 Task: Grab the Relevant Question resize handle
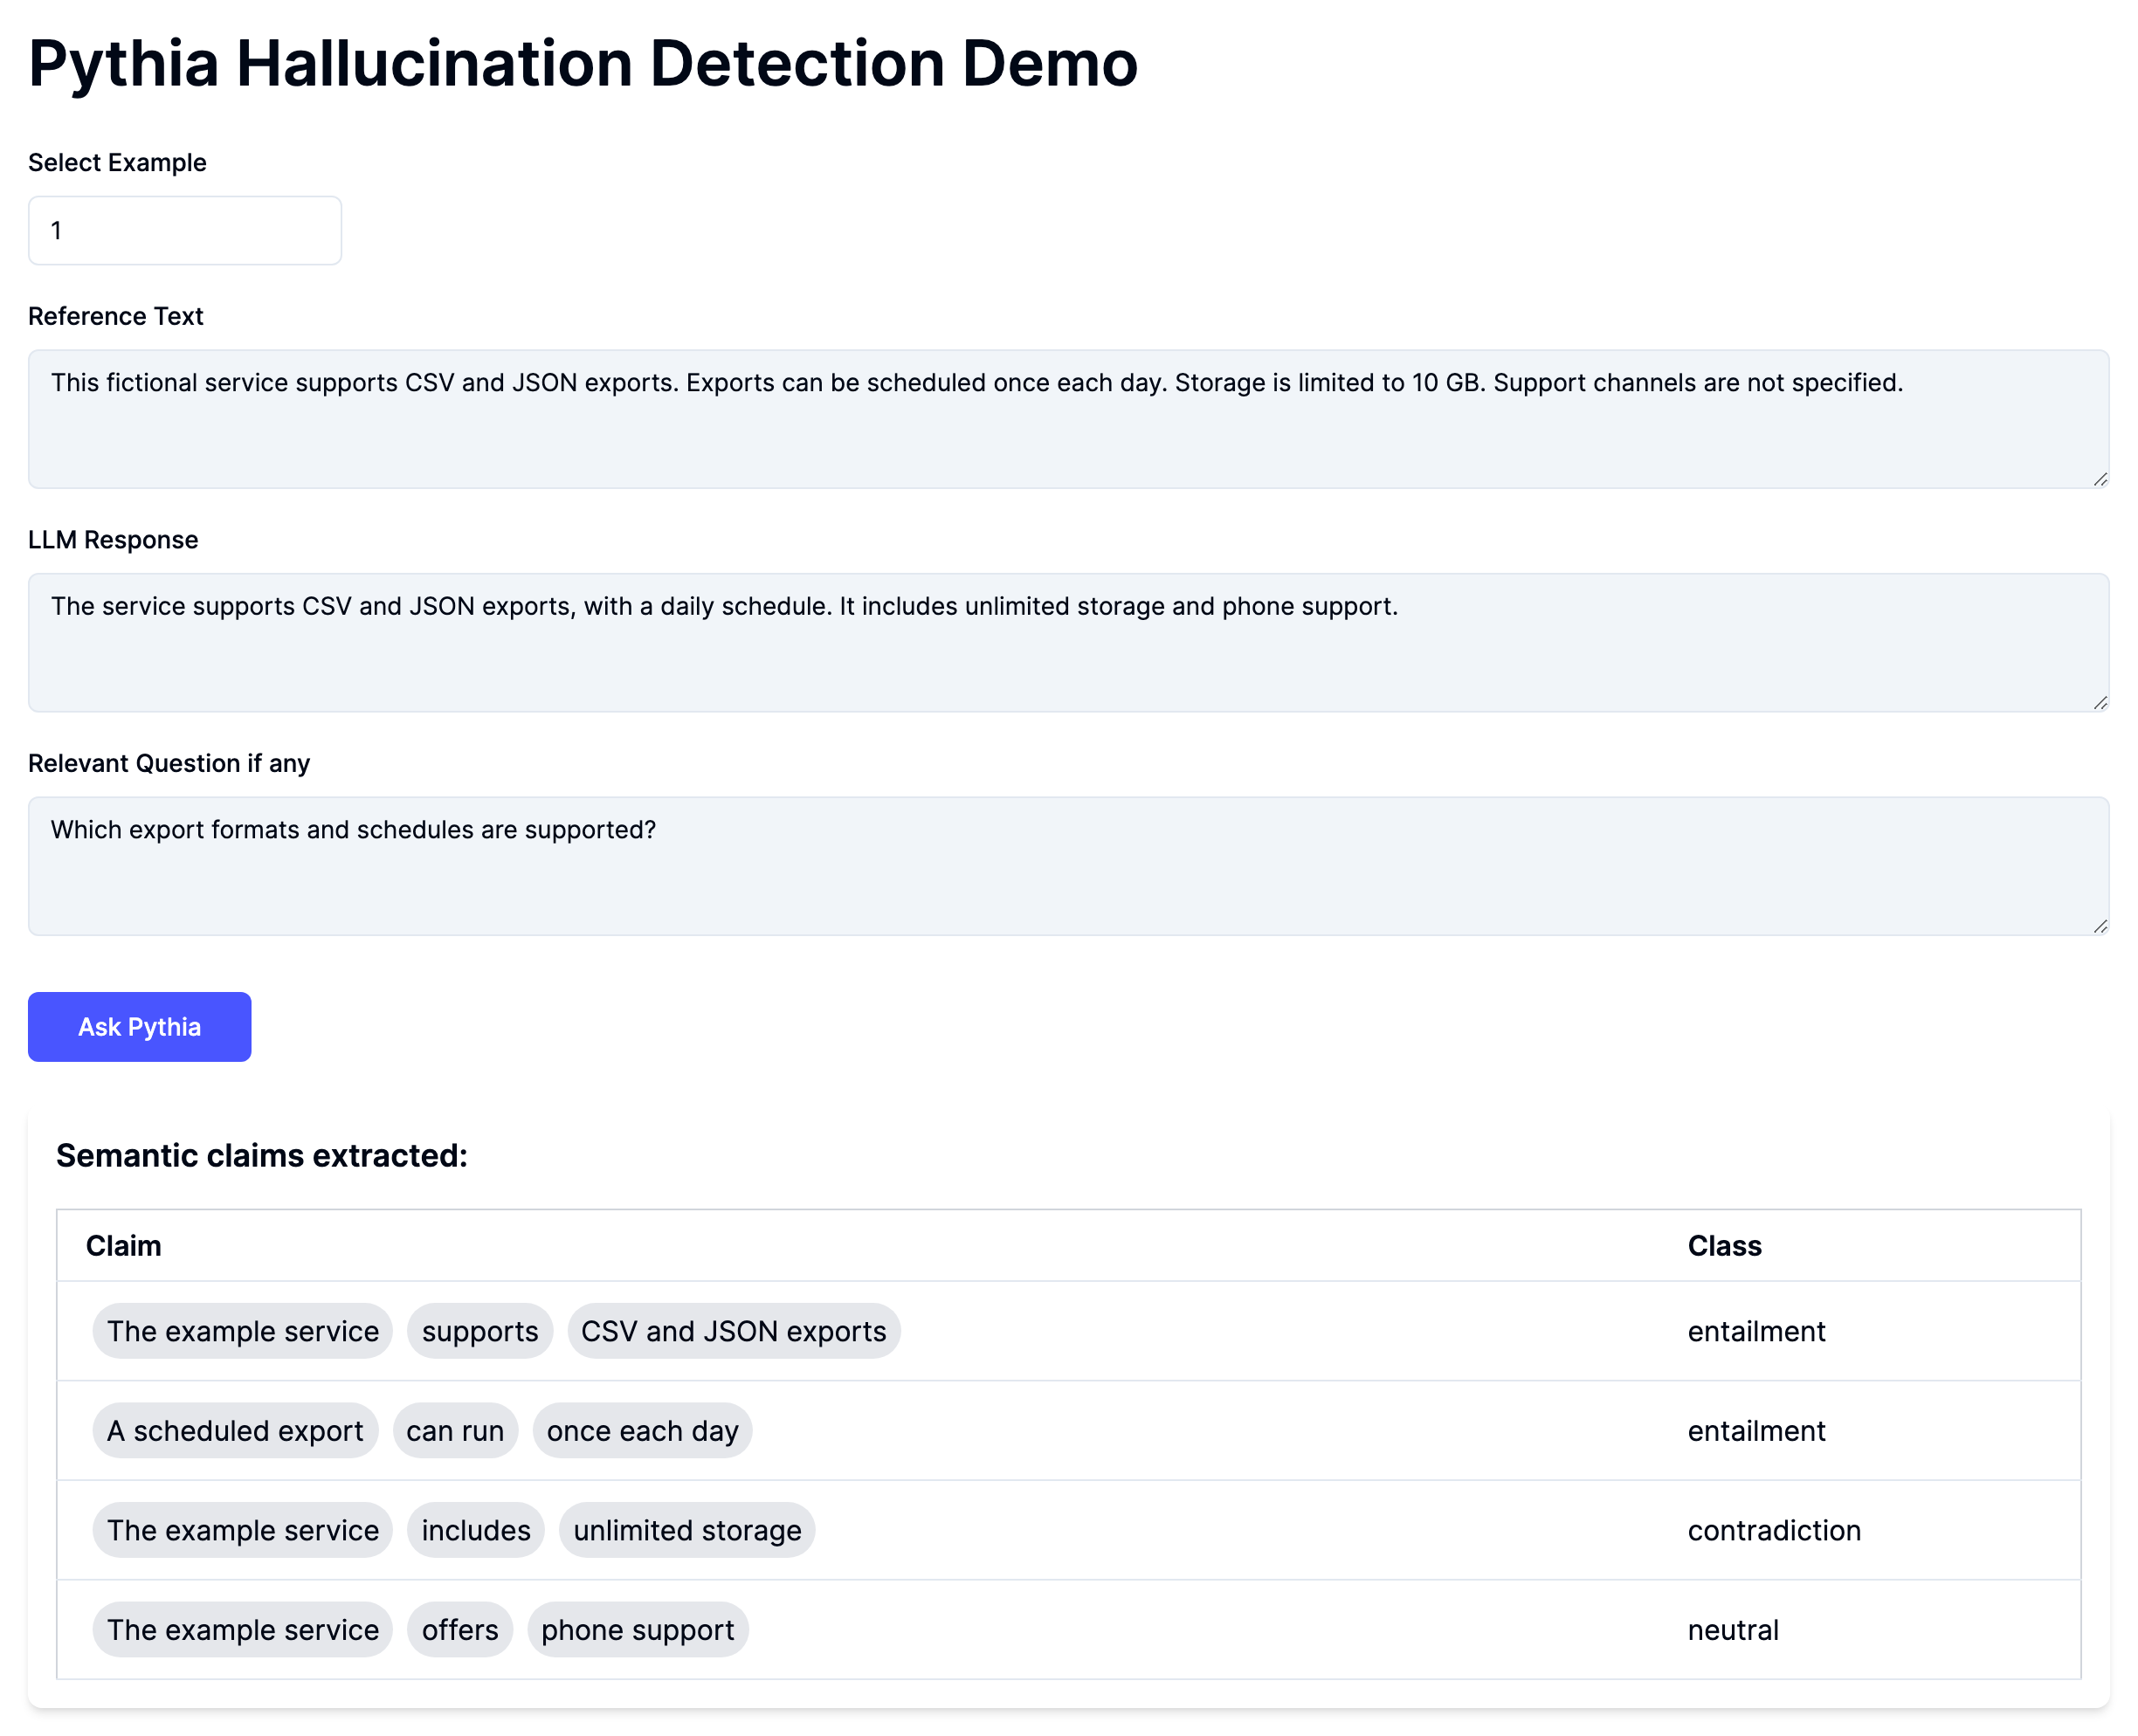tap(2100, 927)
